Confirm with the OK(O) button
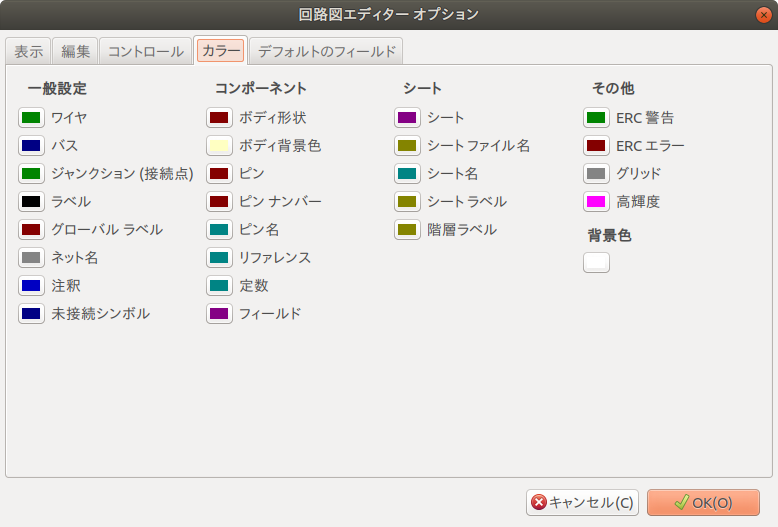Screen dimensions: 778x527 coord(702,502)
